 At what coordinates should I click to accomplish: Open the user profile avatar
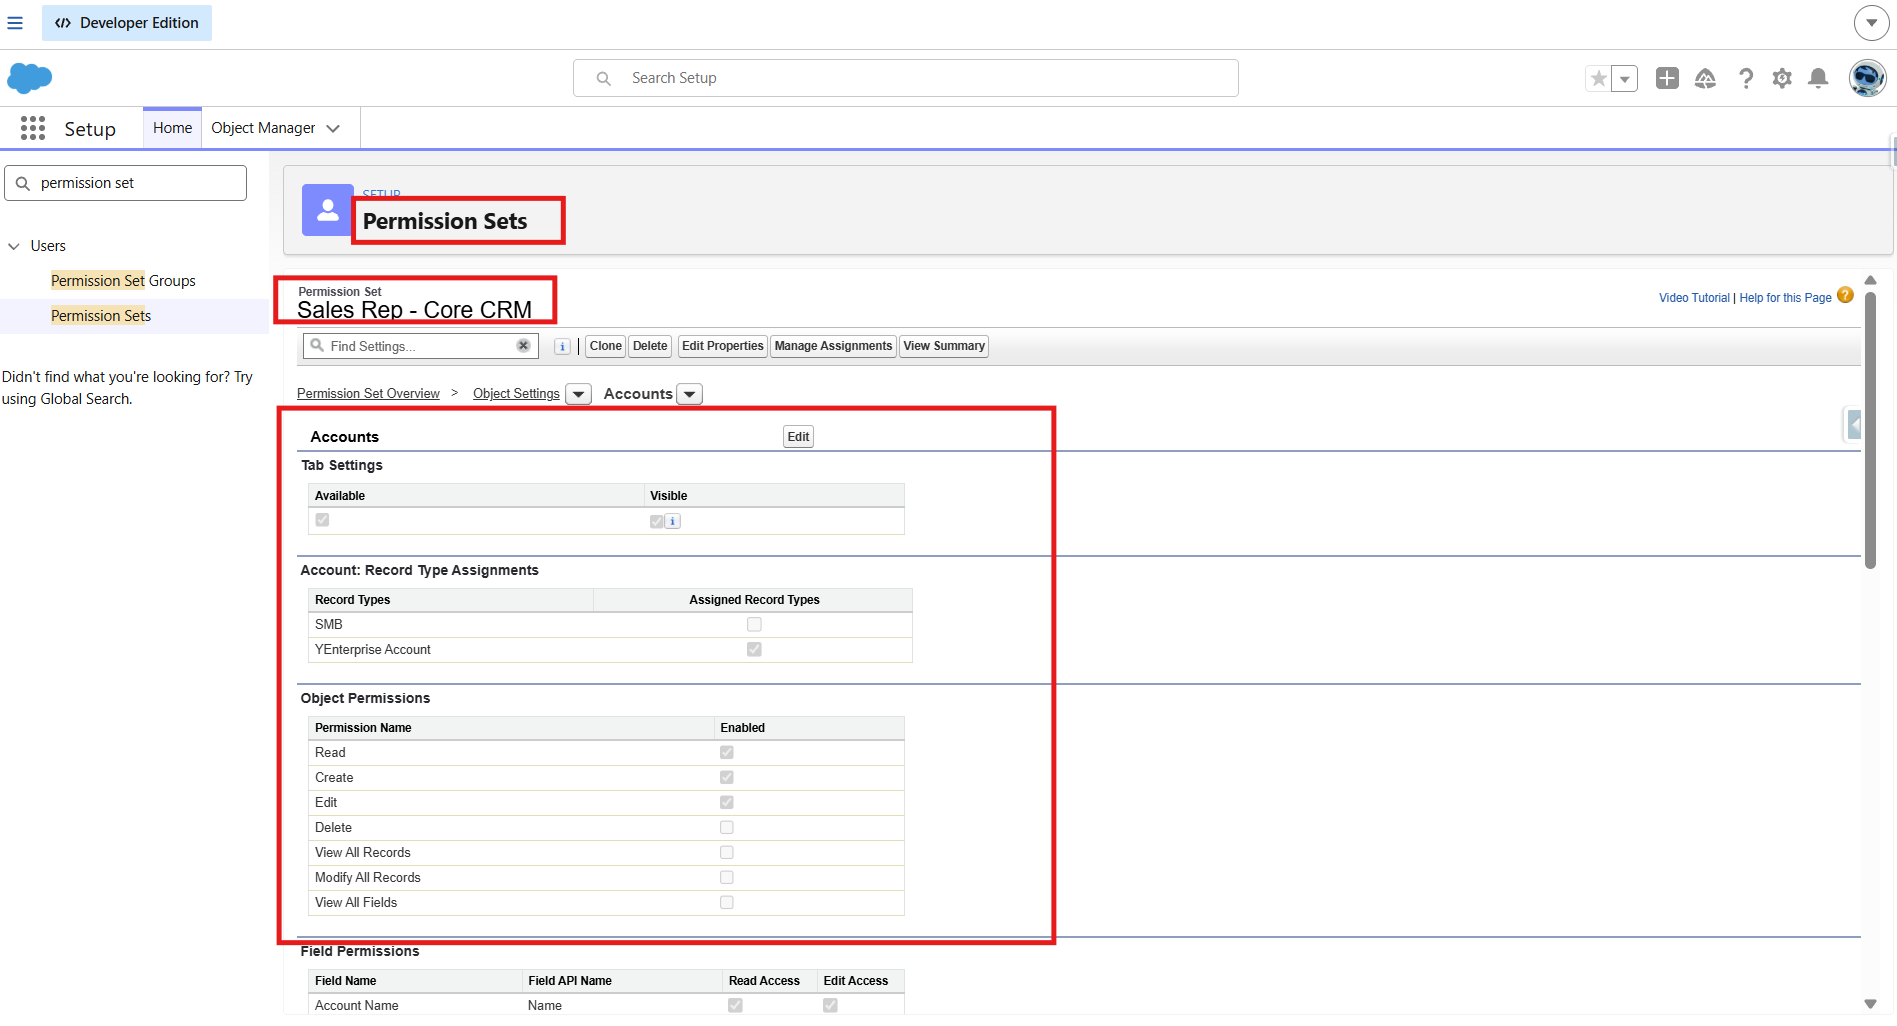pyautogui.click(x=1867, y=78)
